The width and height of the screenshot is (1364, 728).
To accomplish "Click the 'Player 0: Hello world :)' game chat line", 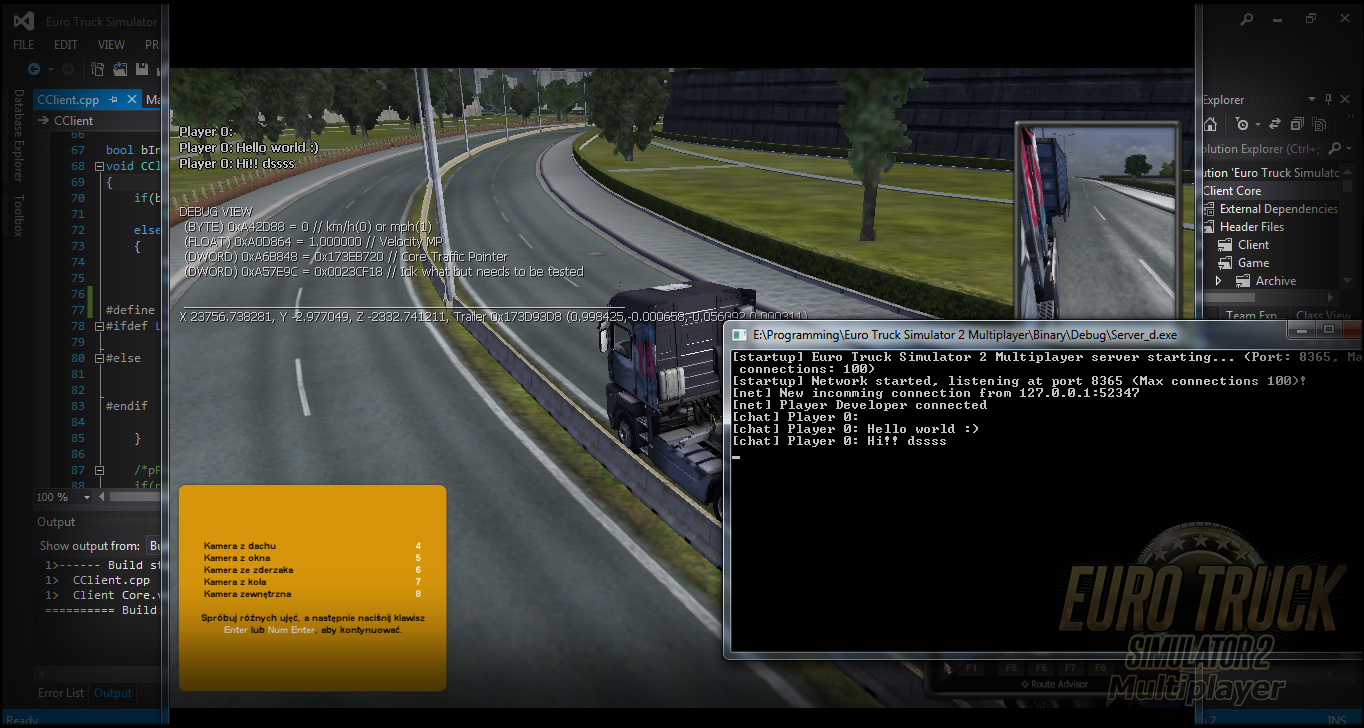I will pyautogui.click(x=249, y=147).
